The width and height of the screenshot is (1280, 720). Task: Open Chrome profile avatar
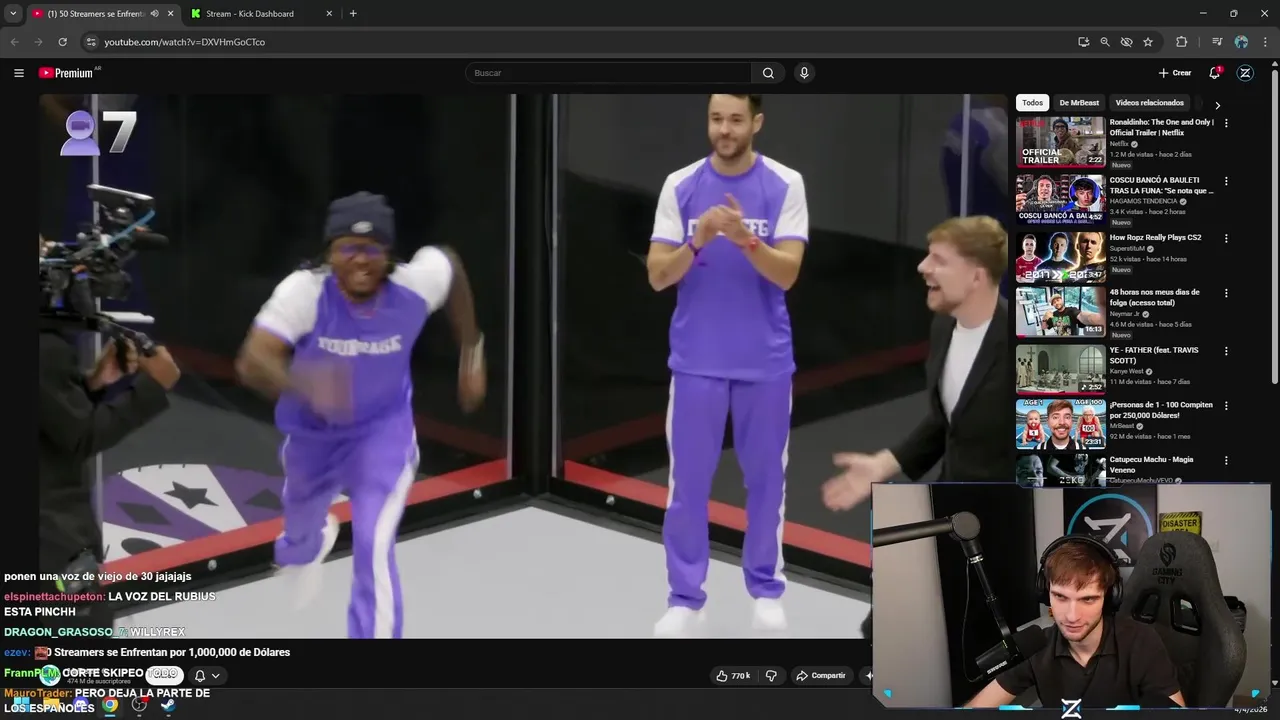click(x=1241, y=42)
